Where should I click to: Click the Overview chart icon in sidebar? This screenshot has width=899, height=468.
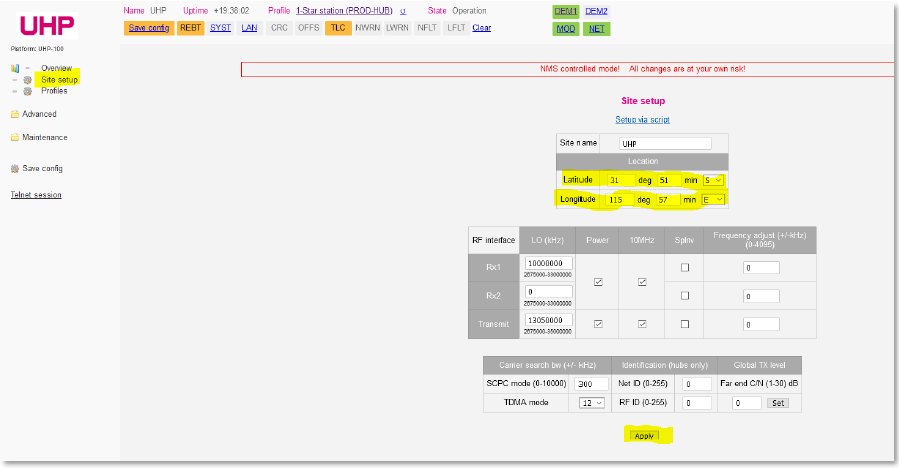15,68
